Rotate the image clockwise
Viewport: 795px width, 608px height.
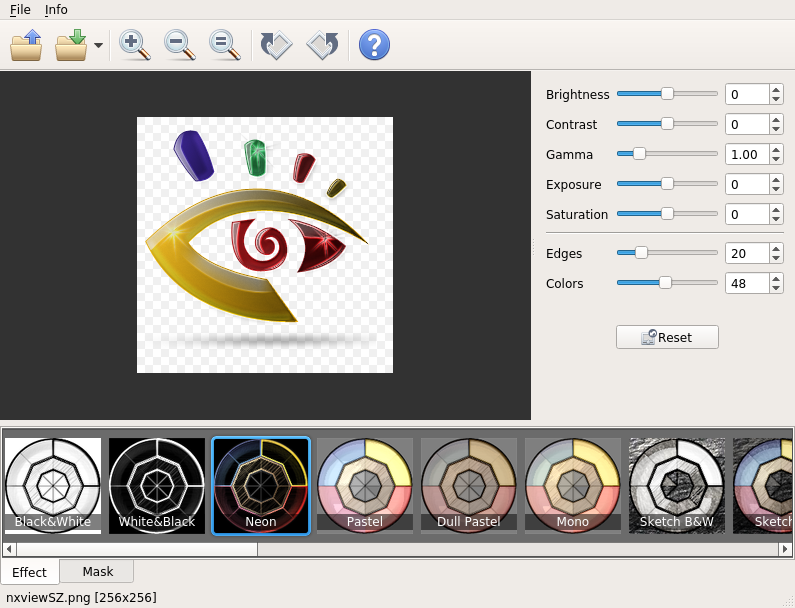click(x=322, y=45)
